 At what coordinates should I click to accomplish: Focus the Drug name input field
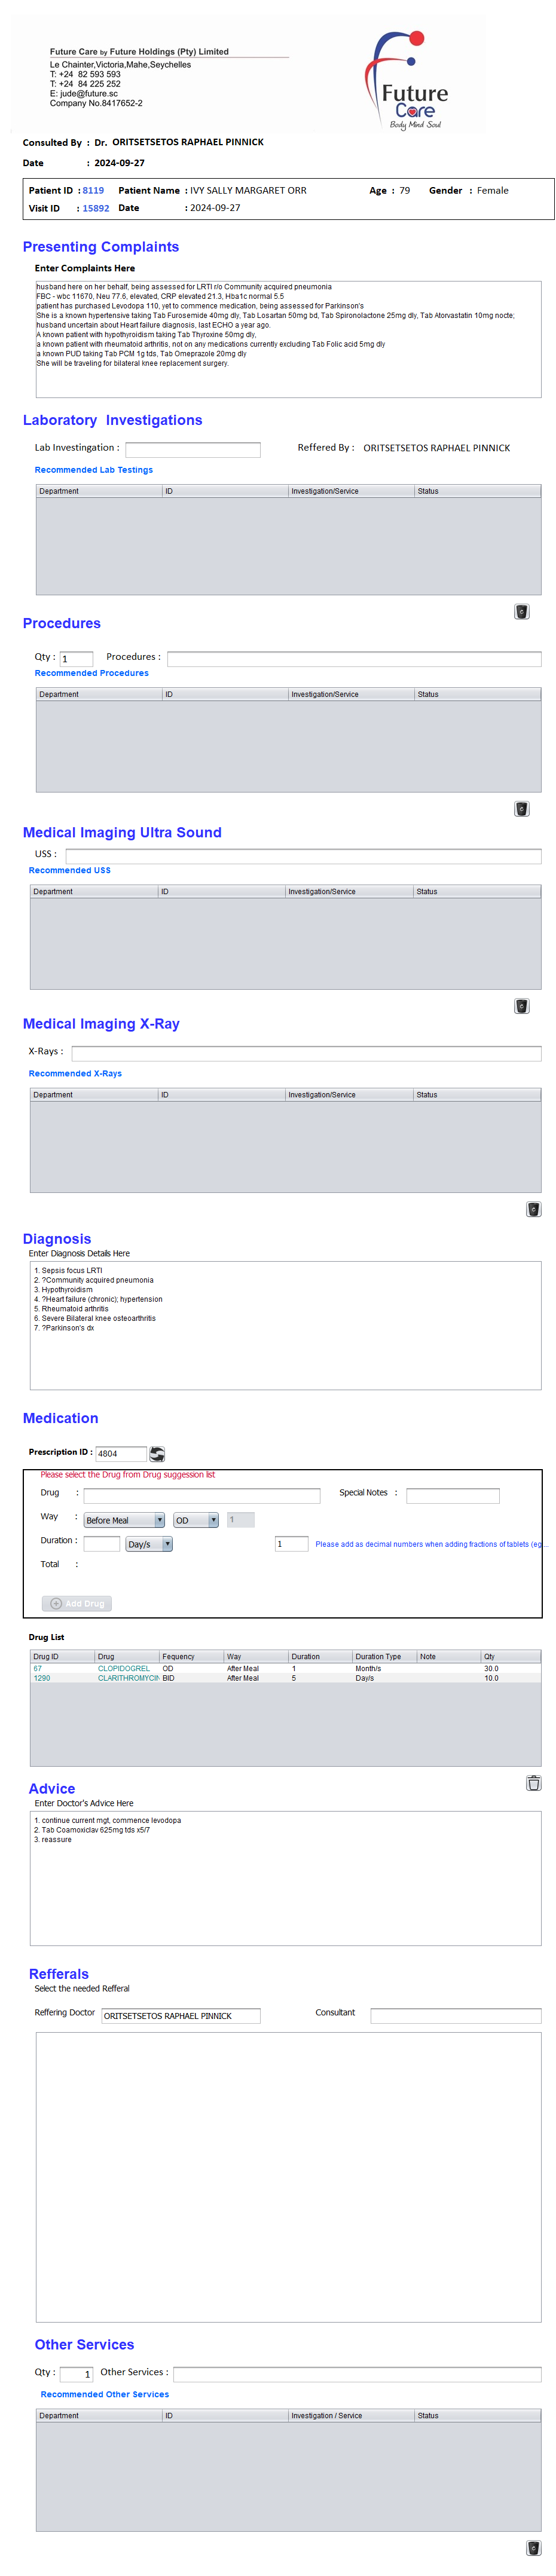click(x=201, y=1495)
